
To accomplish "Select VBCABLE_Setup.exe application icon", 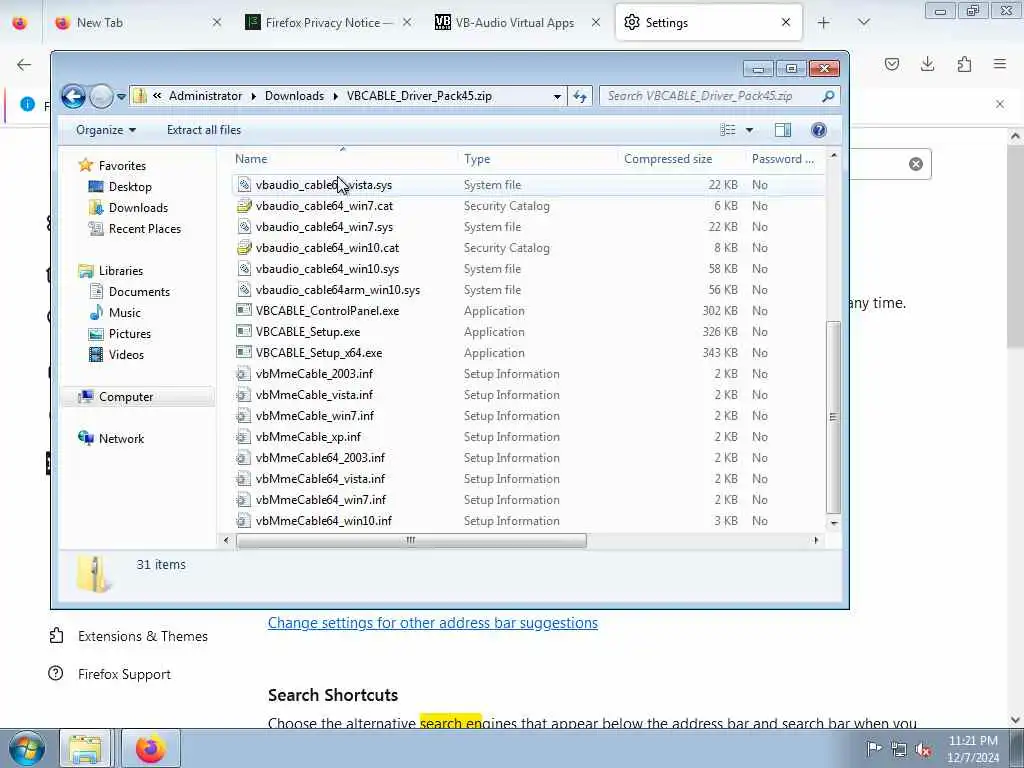I will (x=244, y=331).
